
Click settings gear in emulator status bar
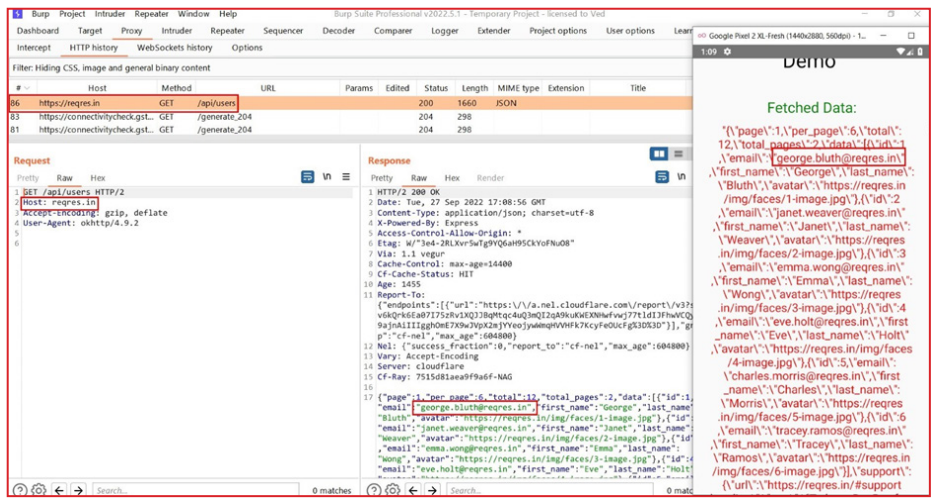(x=727, y=52)
